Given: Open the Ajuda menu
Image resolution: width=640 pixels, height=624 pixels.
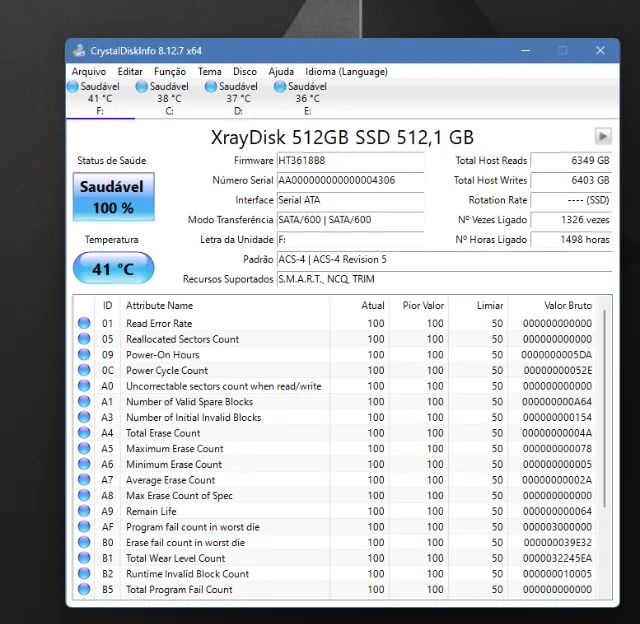Looking at the screenshot, I should point(281,72).
